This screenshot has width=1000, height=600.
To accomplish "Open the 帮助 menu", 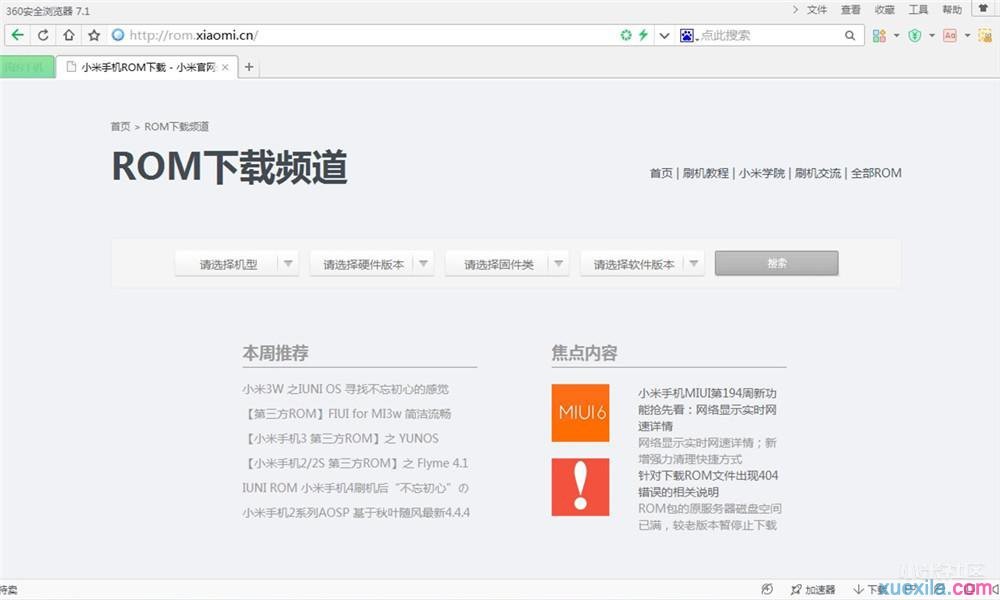I will point(952,10).
